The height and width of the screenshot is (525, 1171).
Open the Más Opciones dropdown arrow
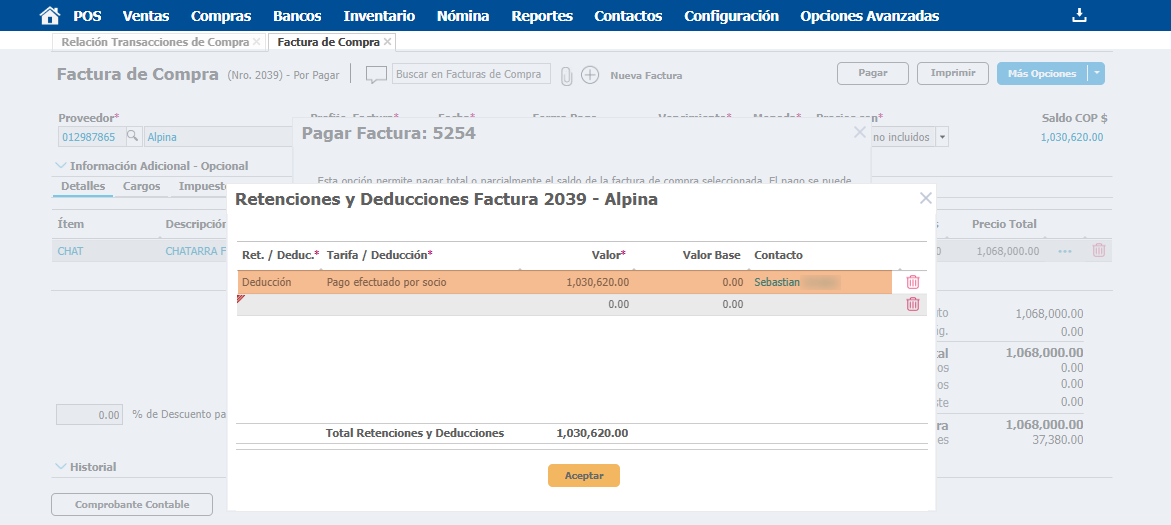pos(1096,73)
